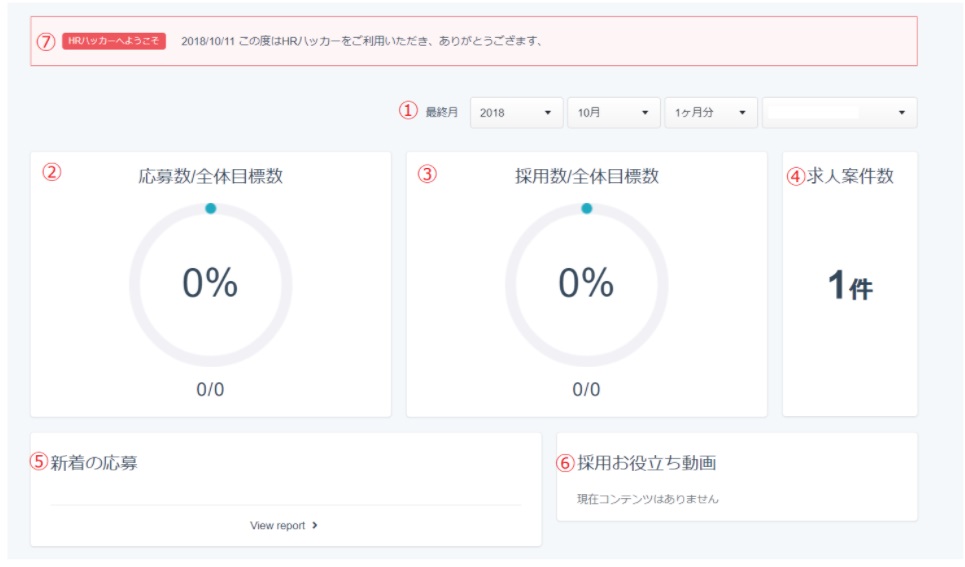Click the circled 5 marker beside 新着の応募
The image size is (965, 567).
coord(39,462)
